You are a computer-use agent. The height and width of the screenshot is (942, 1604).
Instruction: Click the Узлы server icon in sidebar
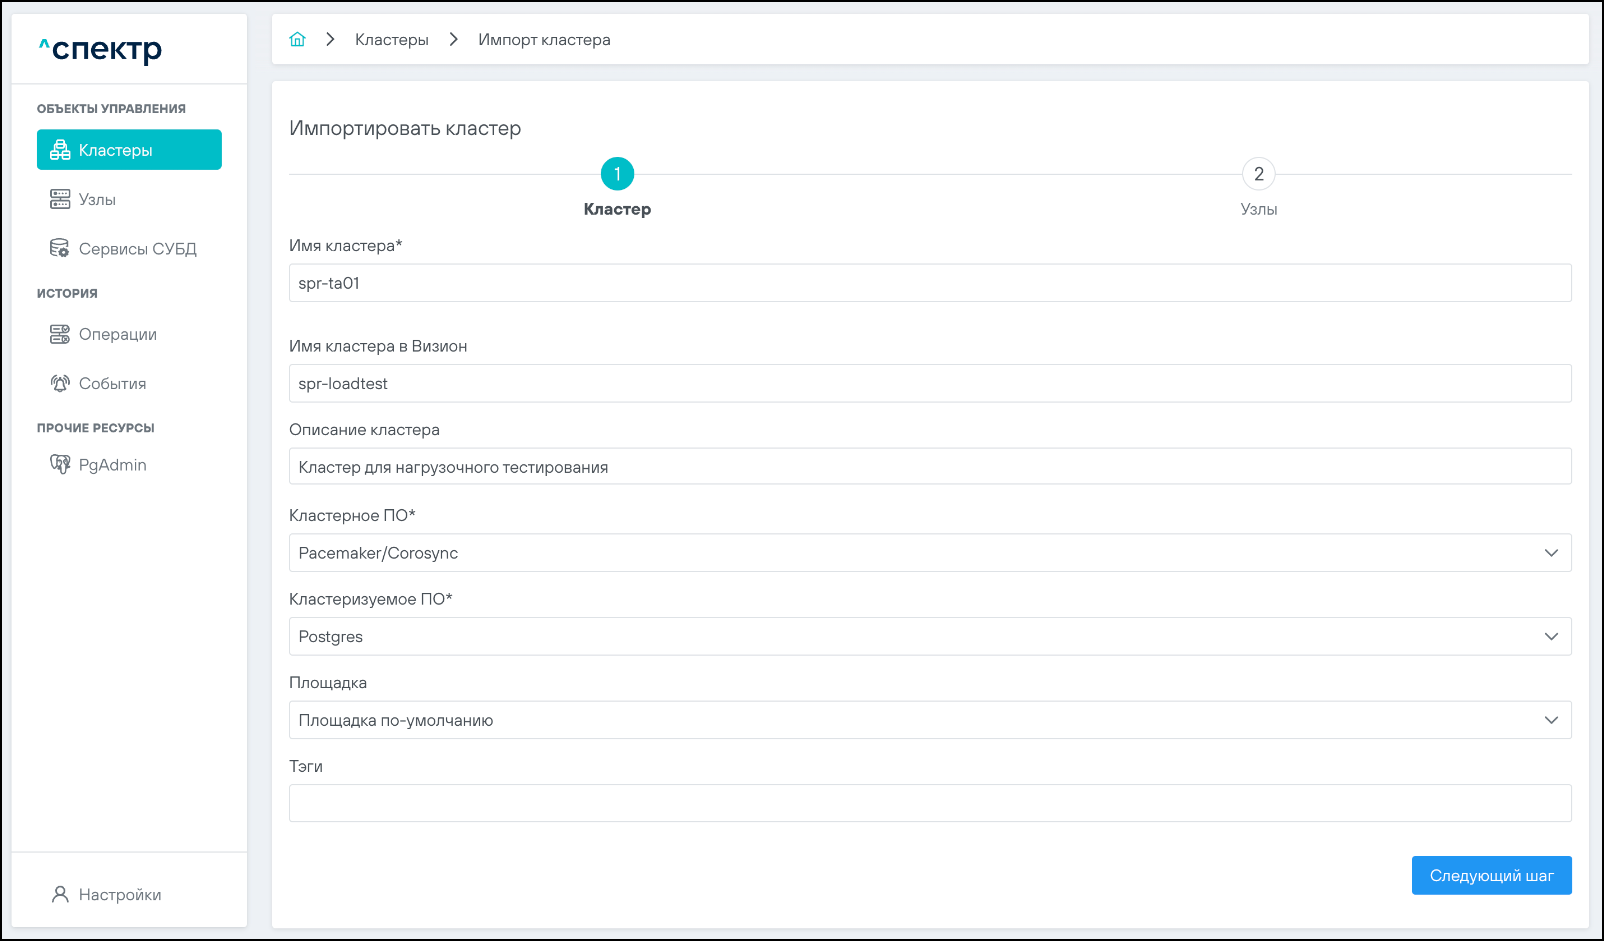[60, 199]
